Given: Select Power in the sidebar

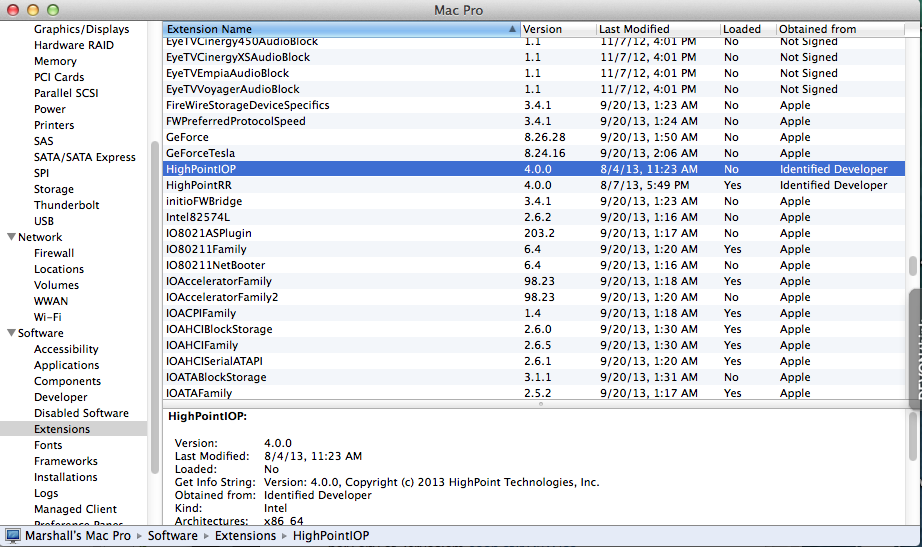Looking at the screenshot, I should pyautogui.click(x=50, y=109).
